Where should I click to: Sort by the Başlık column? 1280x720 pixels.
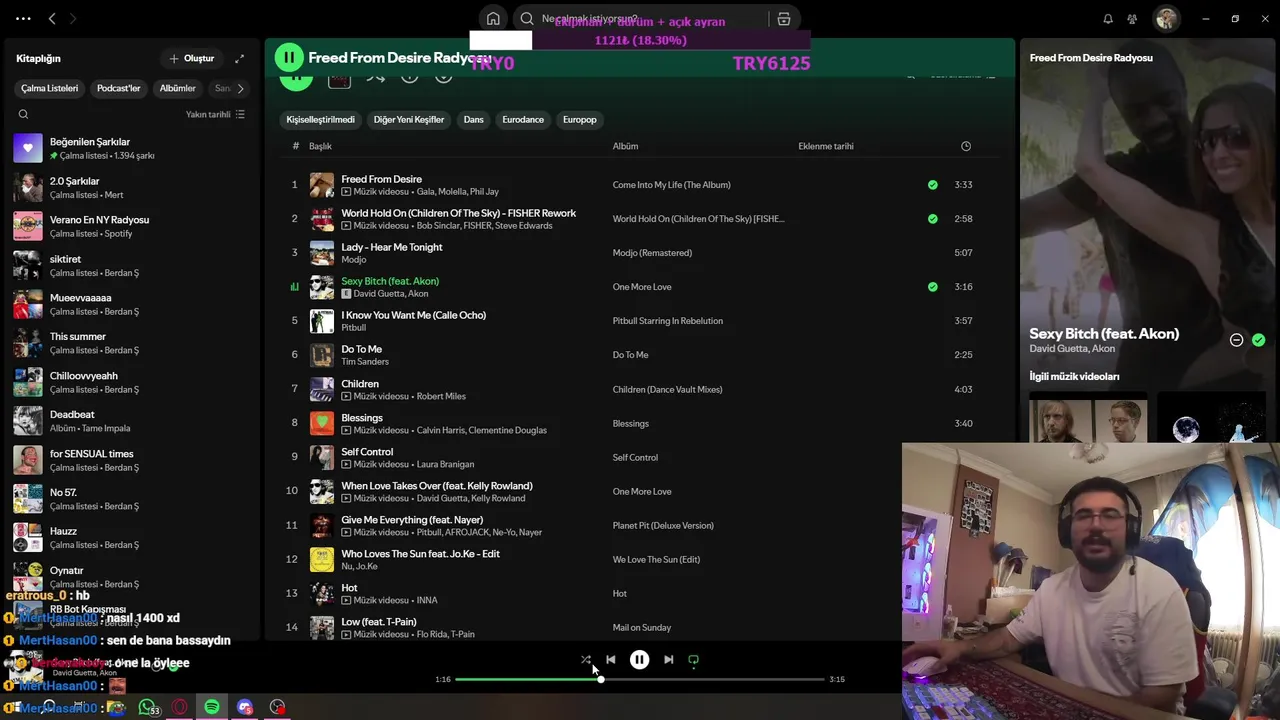(320, 146)
